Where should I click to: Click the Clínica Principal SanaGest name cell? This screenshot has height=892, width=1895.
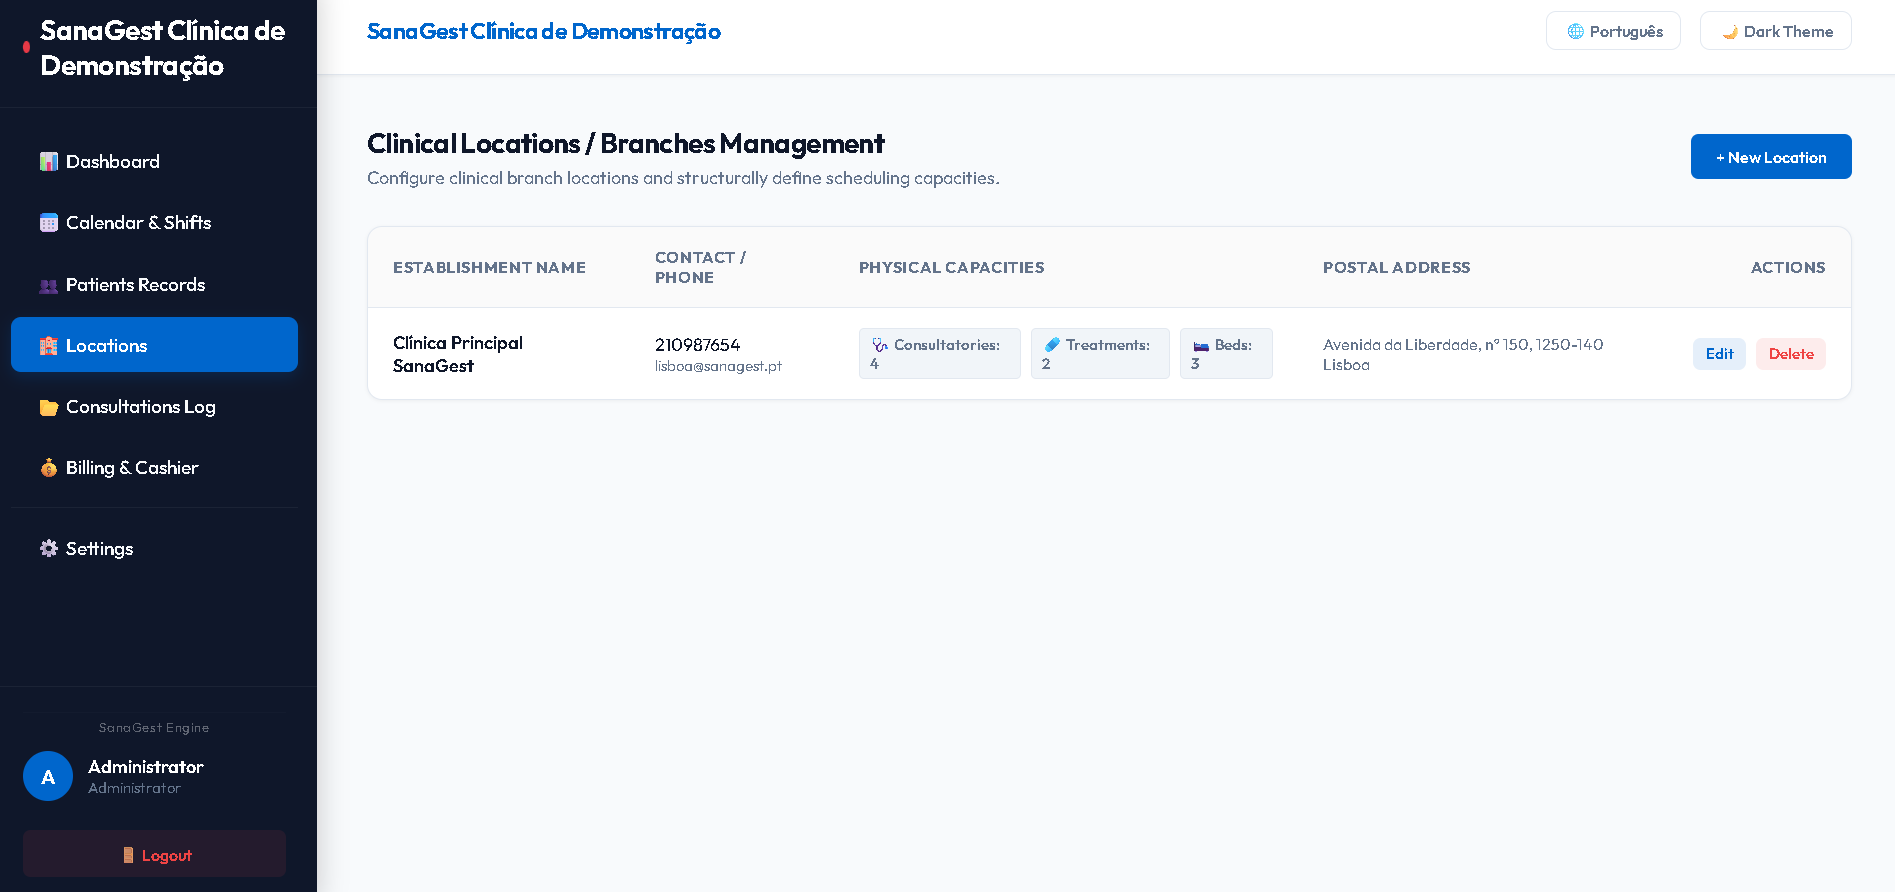[x=458, y=354]
